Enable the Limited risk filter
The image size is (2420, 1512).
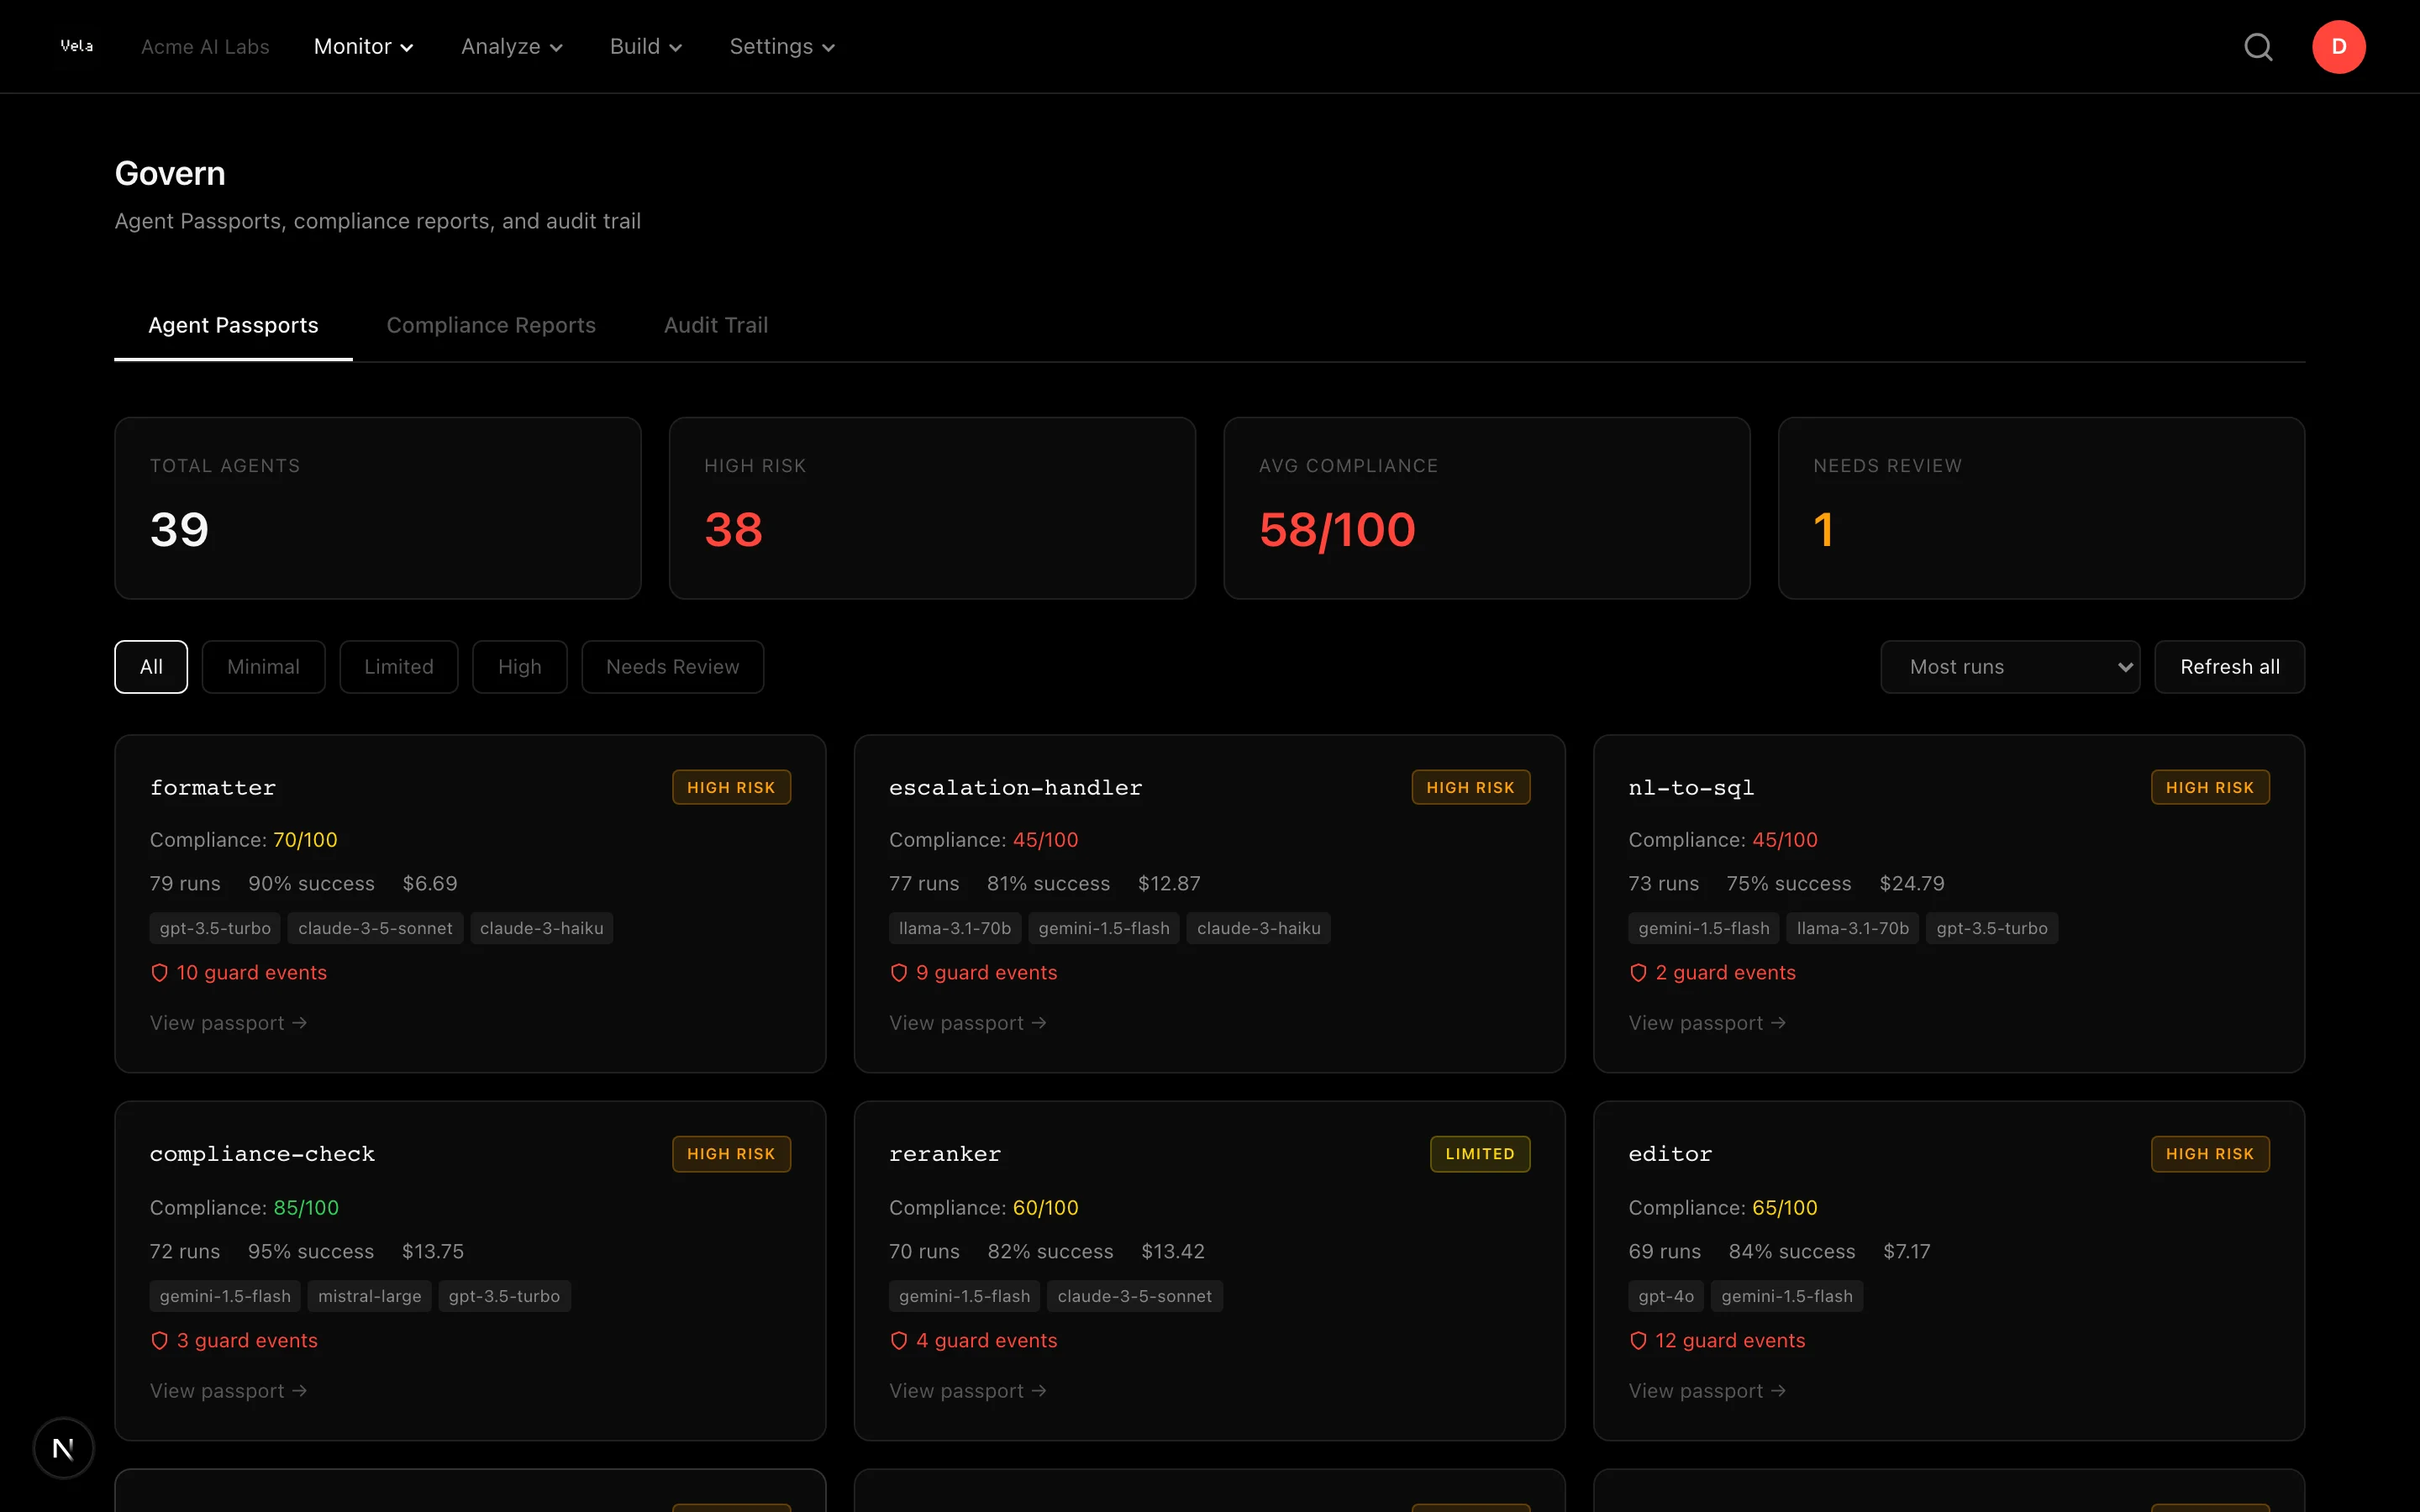(x=398, y=666)
